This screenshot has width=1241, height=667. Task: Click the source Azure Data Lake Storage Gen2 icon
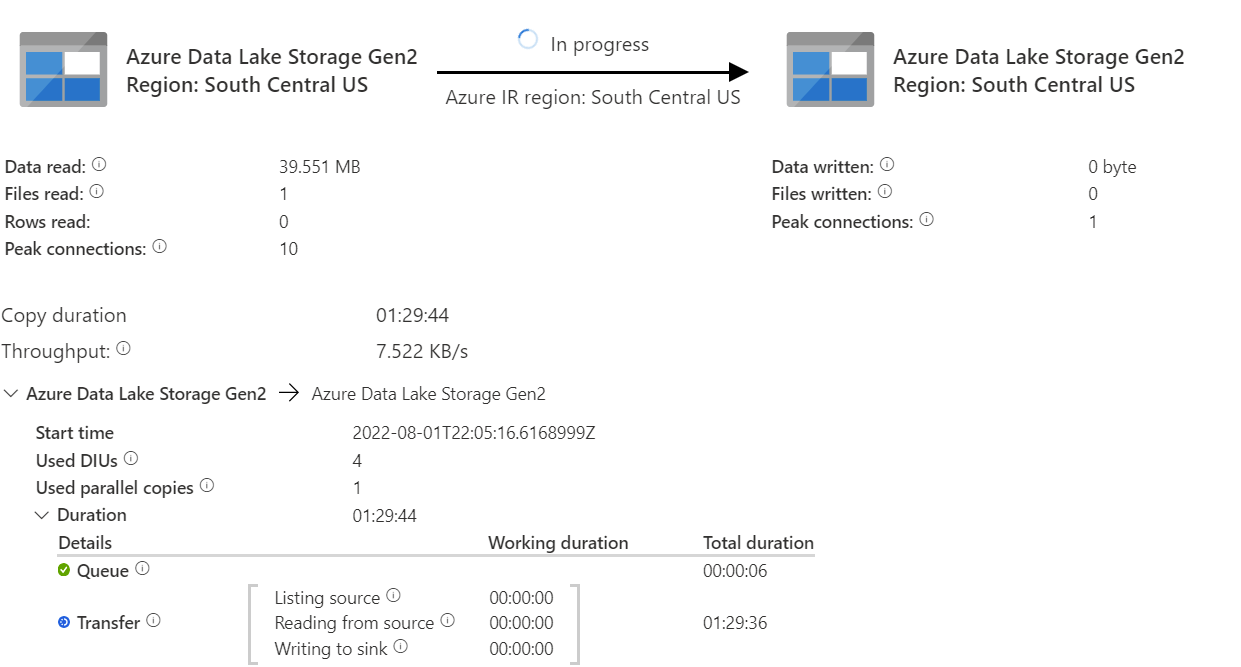coord(62,70)
